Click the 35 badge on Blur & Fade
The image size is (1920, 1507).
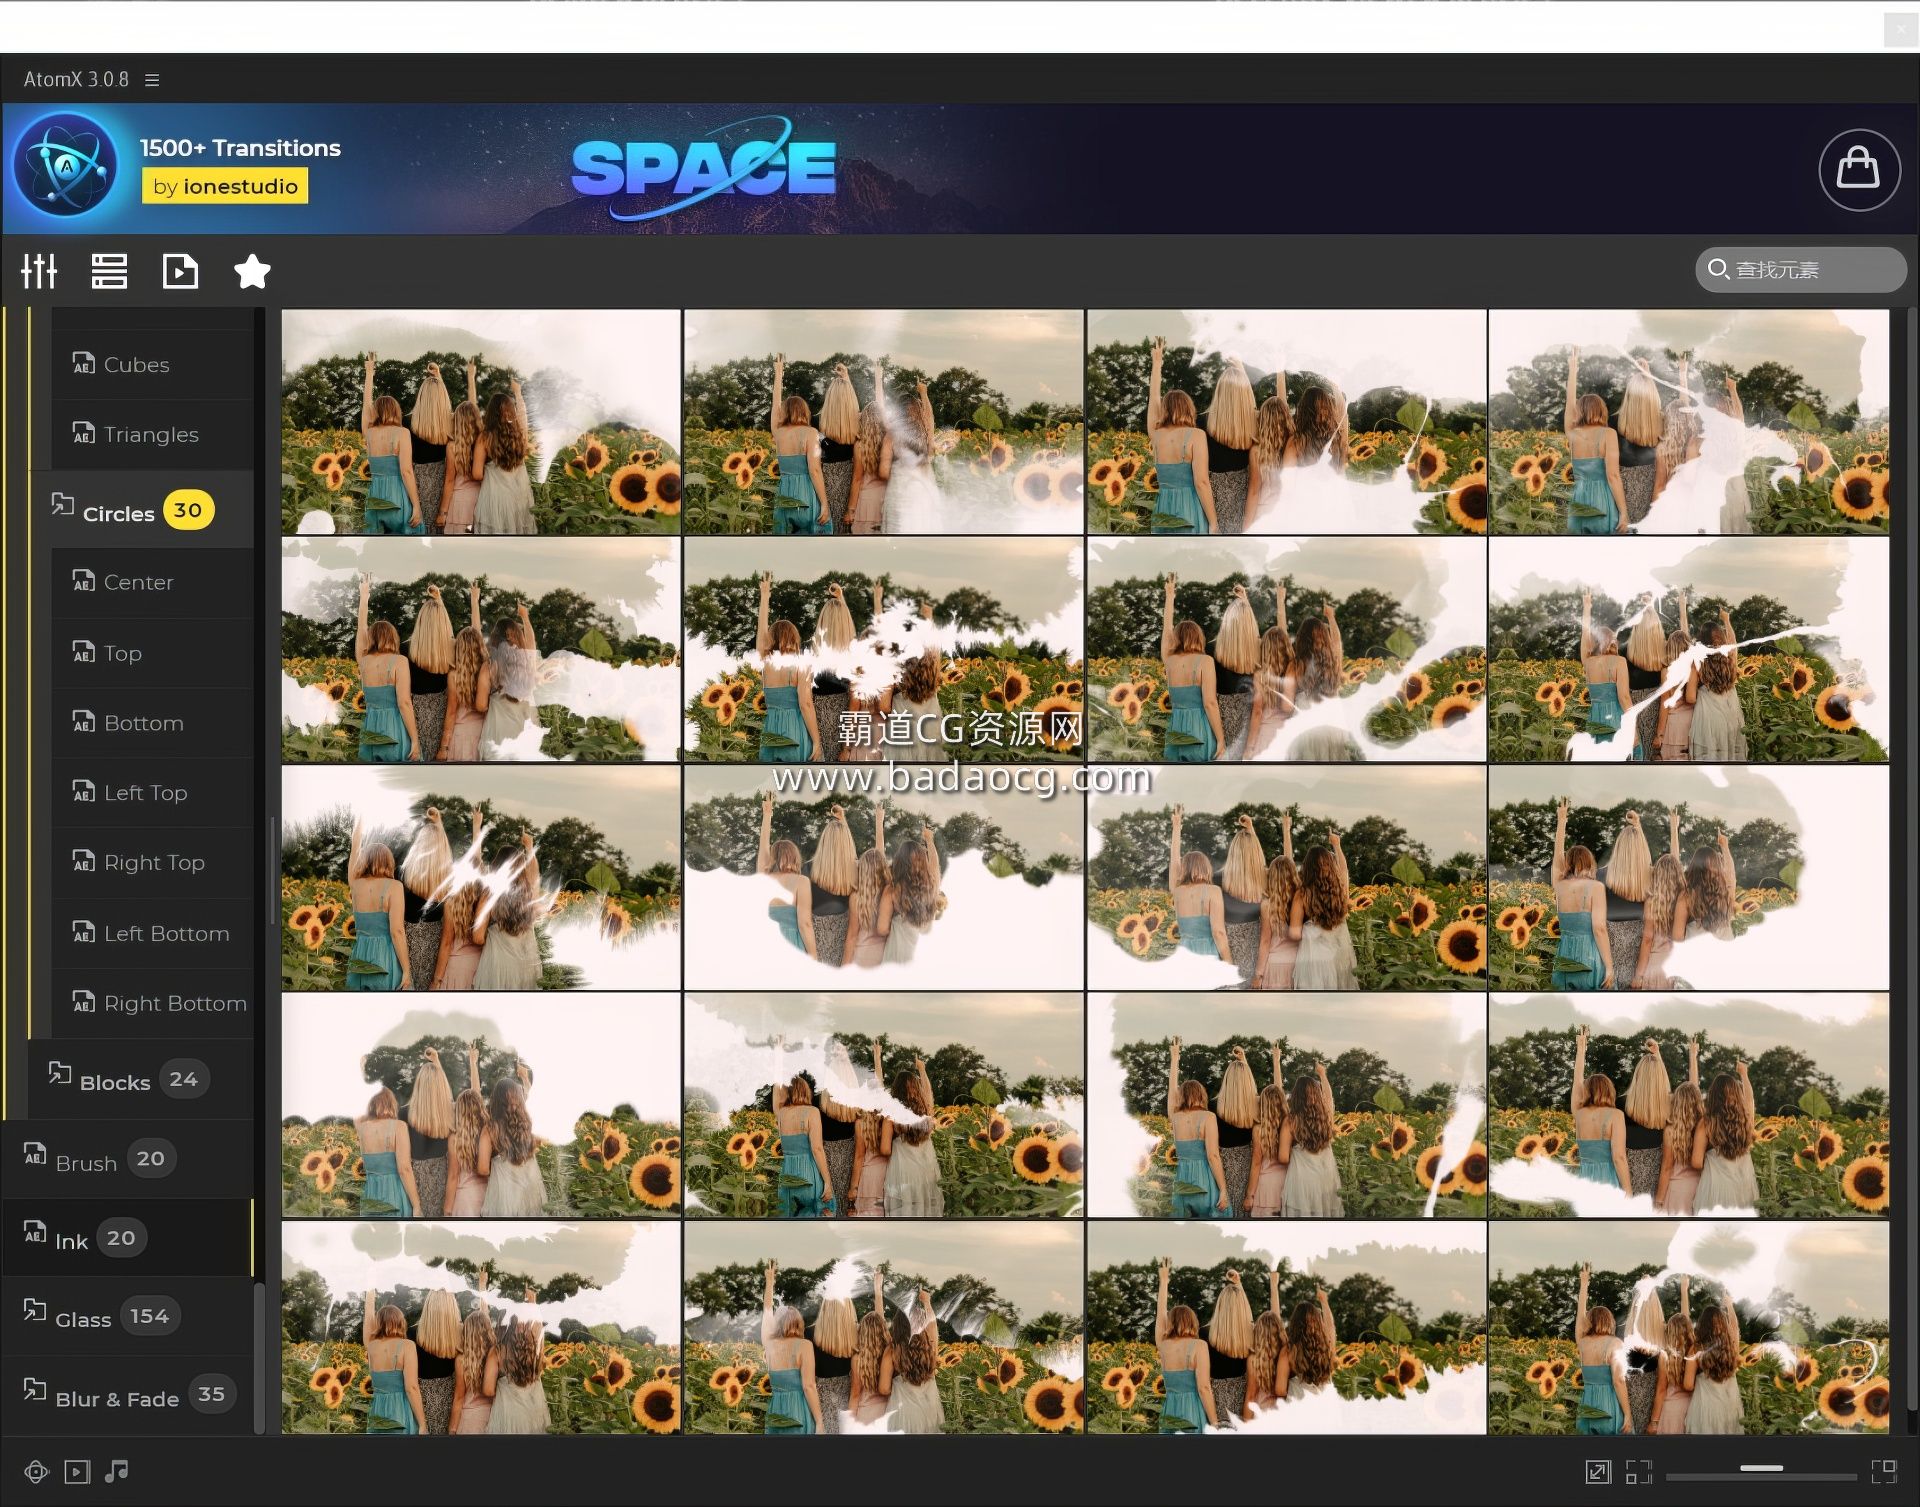tap(211, 1394)
